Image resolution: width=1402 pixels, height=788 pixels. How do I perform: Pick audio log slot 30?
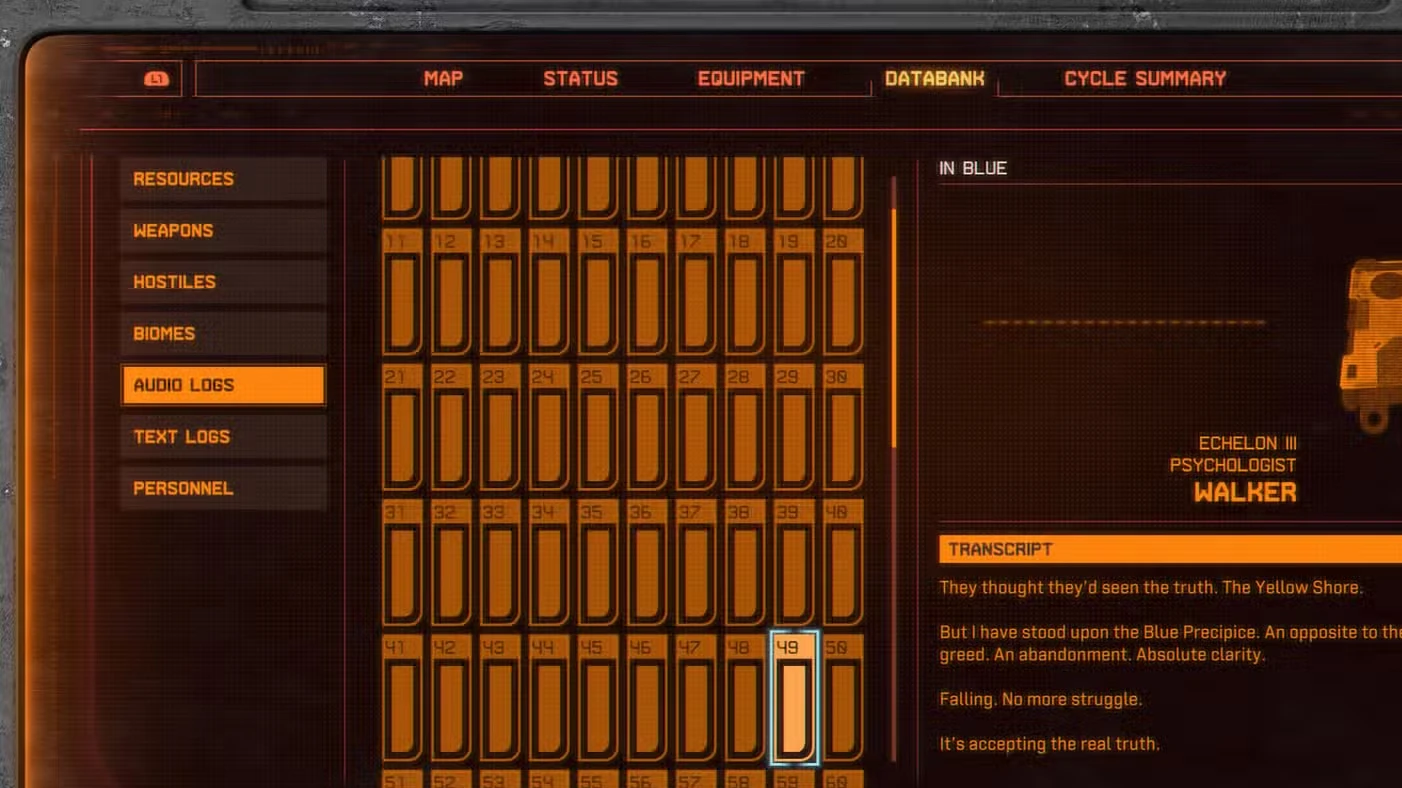click(x=843, y=427)
